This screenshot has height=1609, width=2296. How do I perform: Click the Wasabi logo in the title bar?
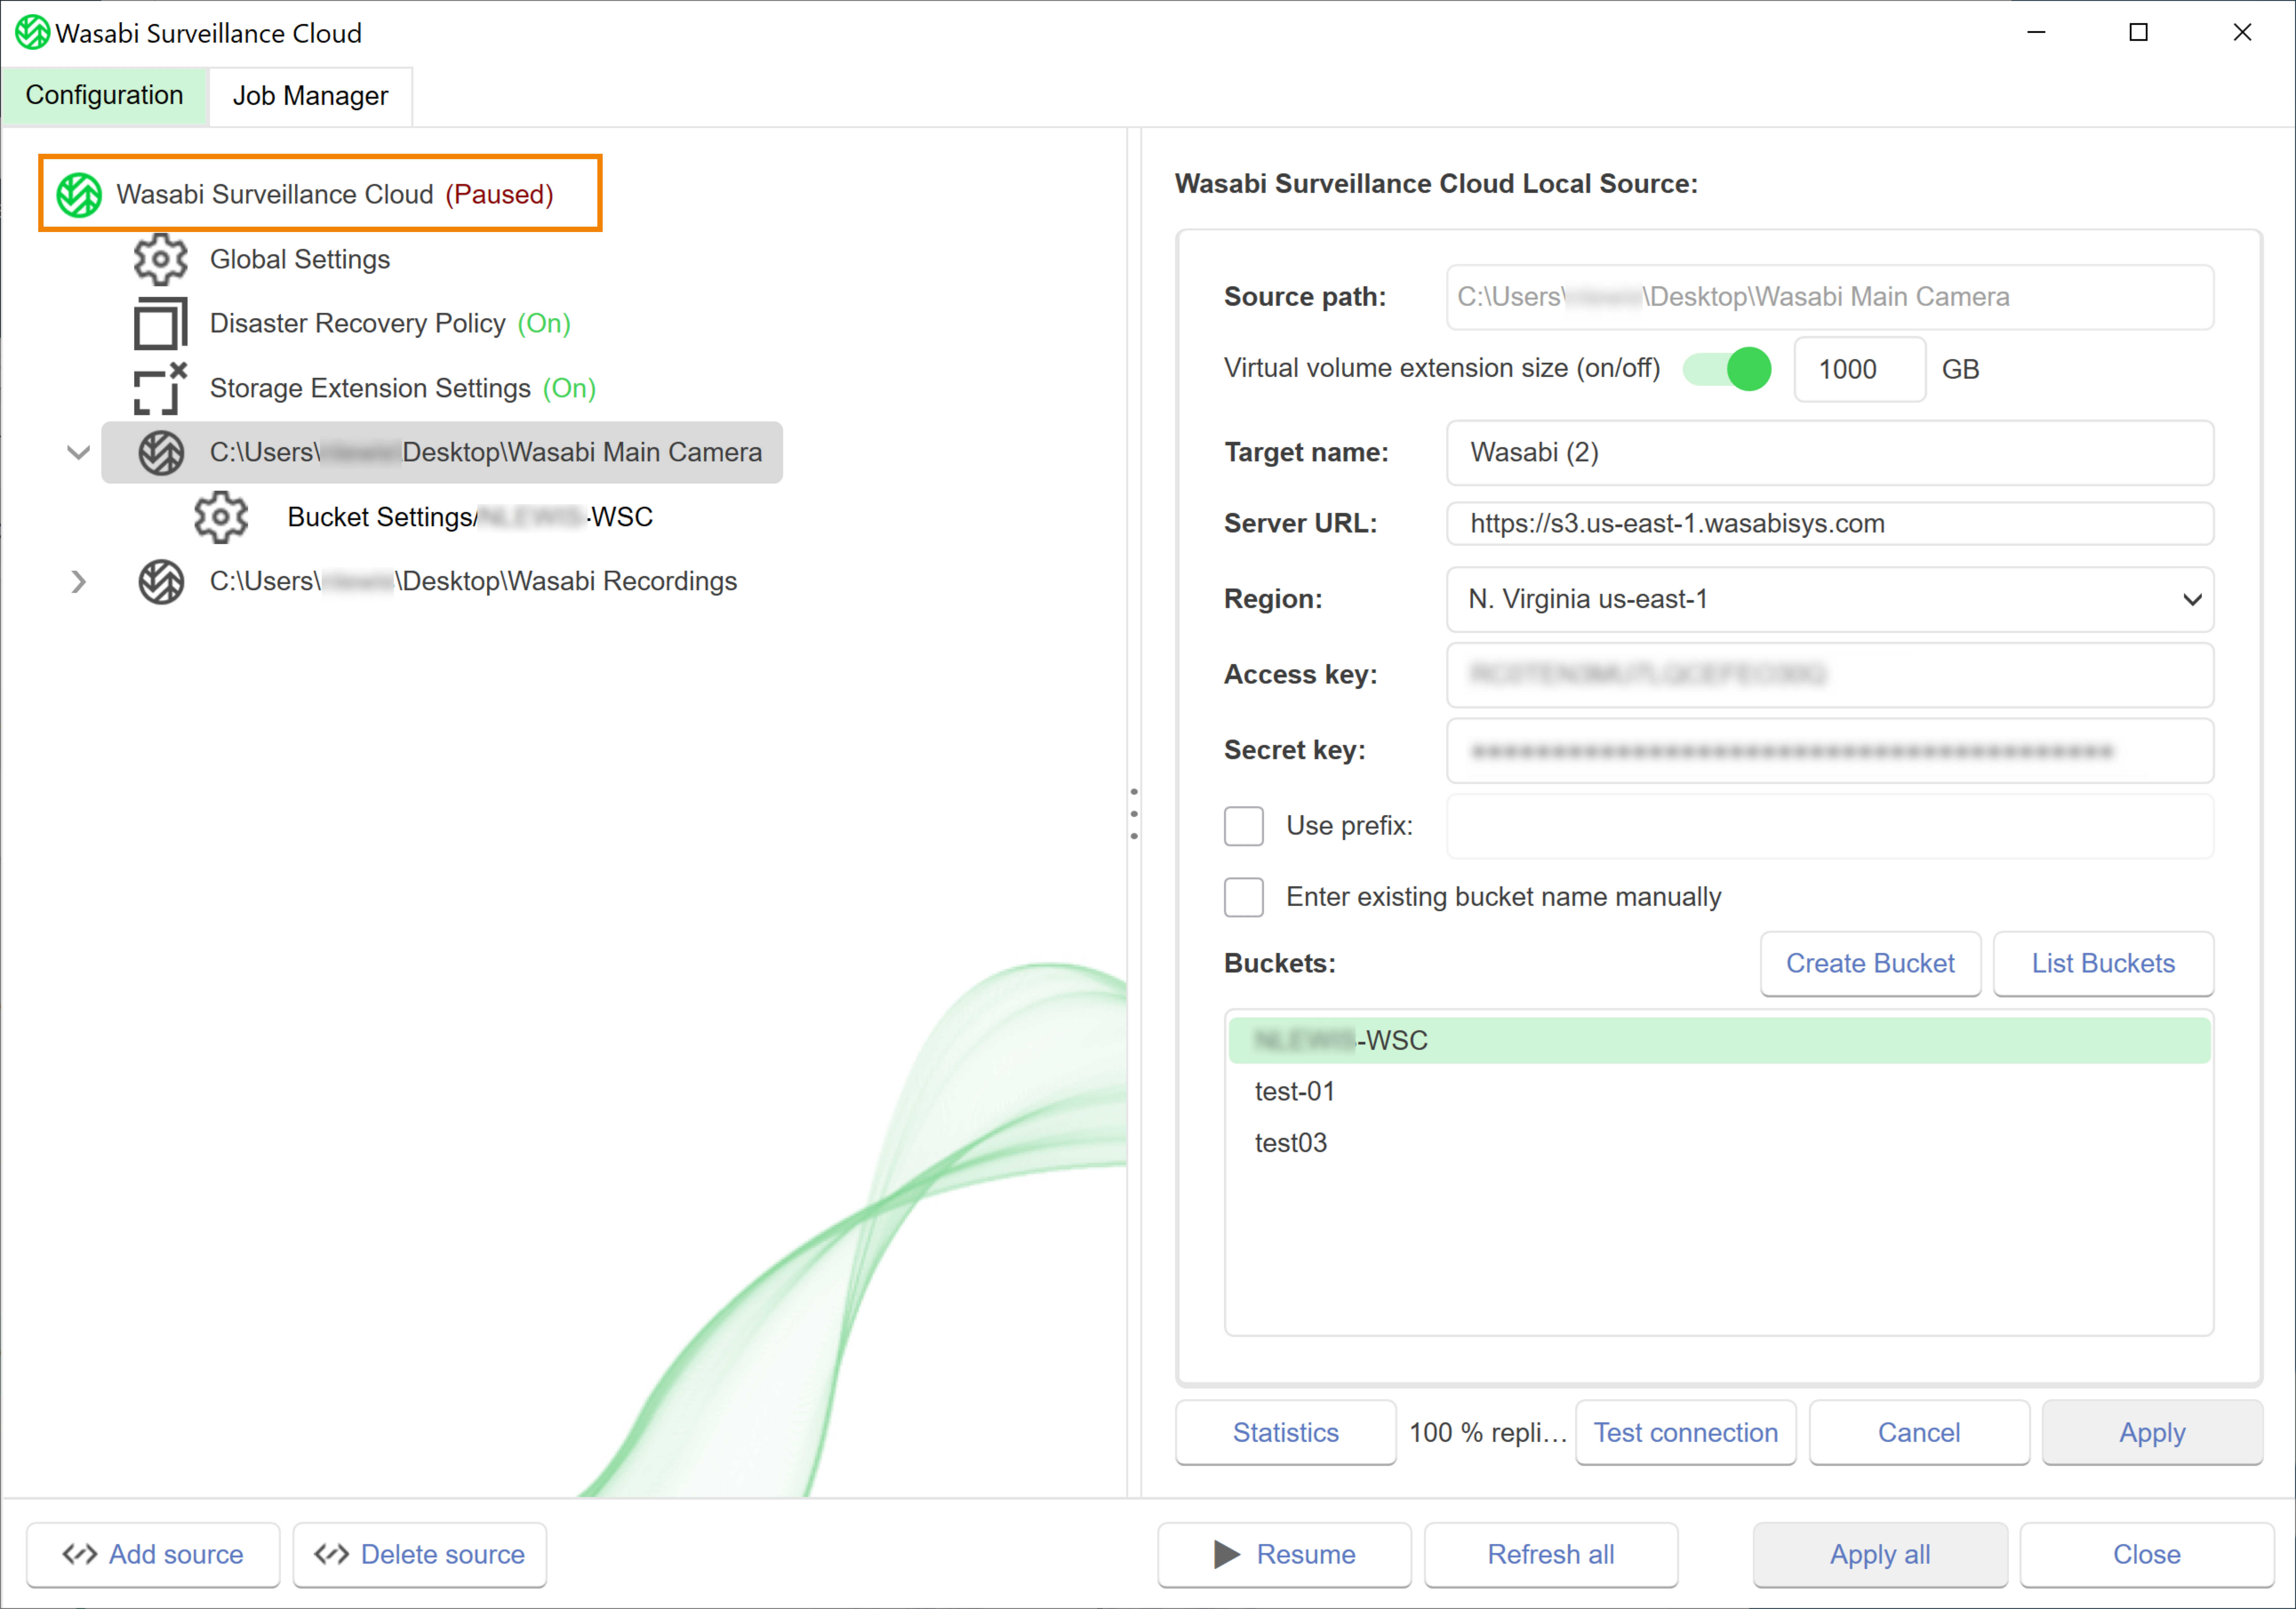pos(32,33)
